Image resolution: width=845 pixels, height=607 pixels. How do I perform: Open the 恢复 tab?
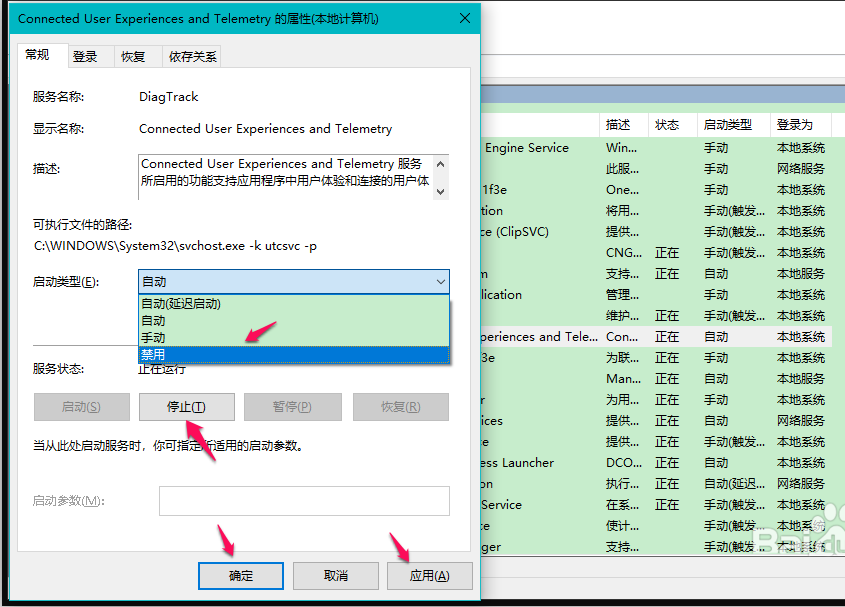133,57
